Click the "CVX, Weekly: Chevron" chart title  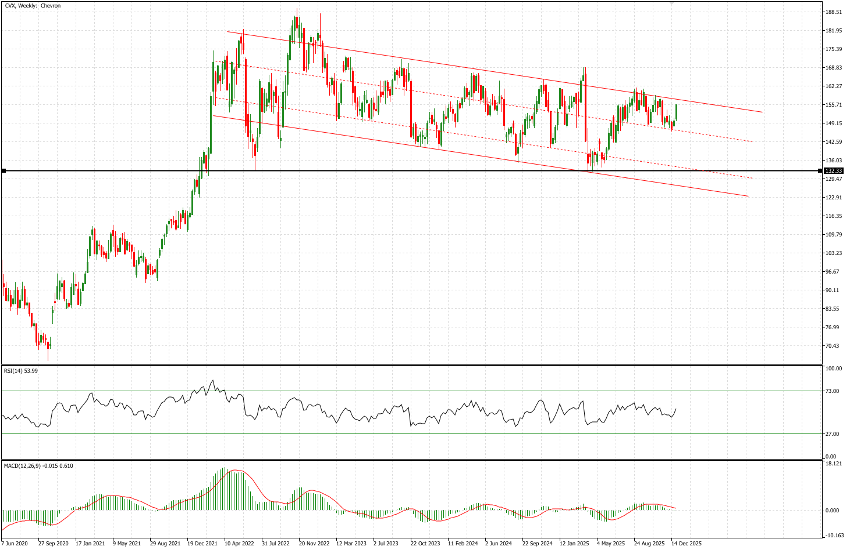pyautogui.click(x=31, y=5)
